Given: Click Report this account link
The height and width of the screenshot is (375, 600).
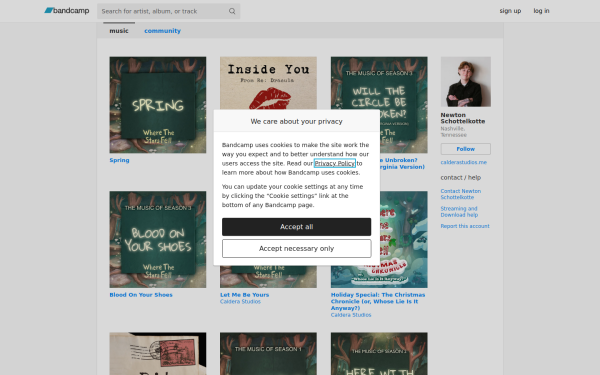Looking at the screenshot, I should coord(465,226).
